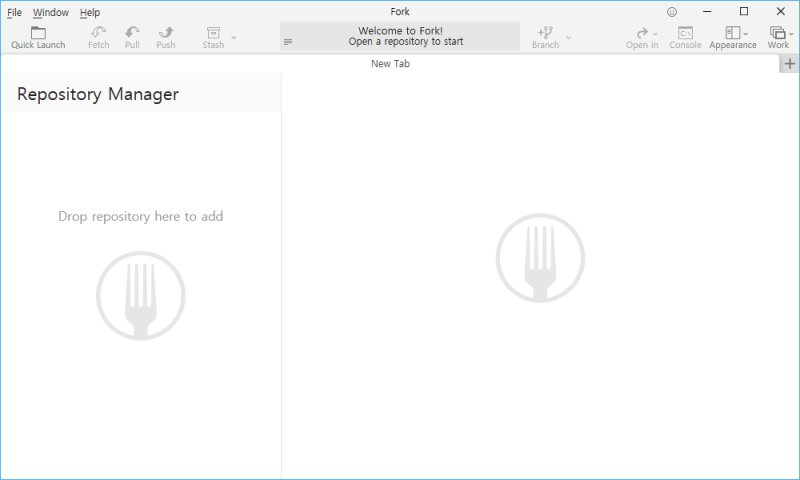The width and height of the screenshot is (800, 480).
Task: Close the Fork window
Action: pos(781,11)
